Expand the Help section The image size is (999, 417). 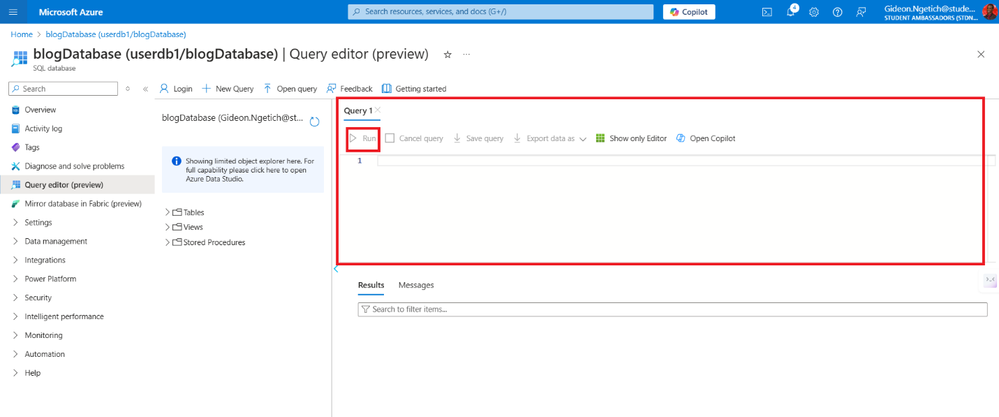[x=32, y=373]
